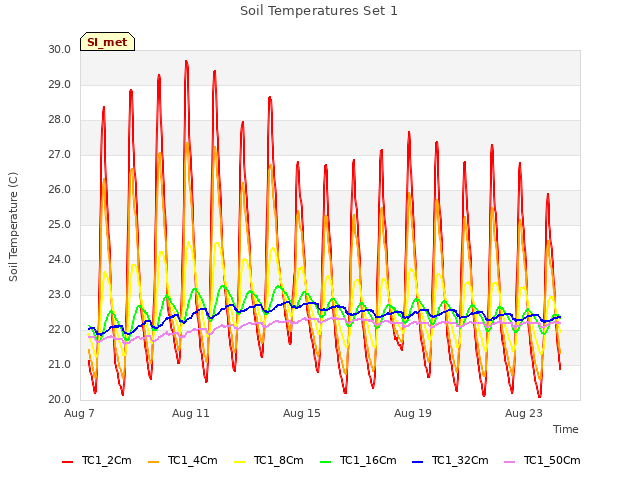Click the Aug 11 date tick label
This screenshot has height=480, width=640.
(x=191, y=413)
